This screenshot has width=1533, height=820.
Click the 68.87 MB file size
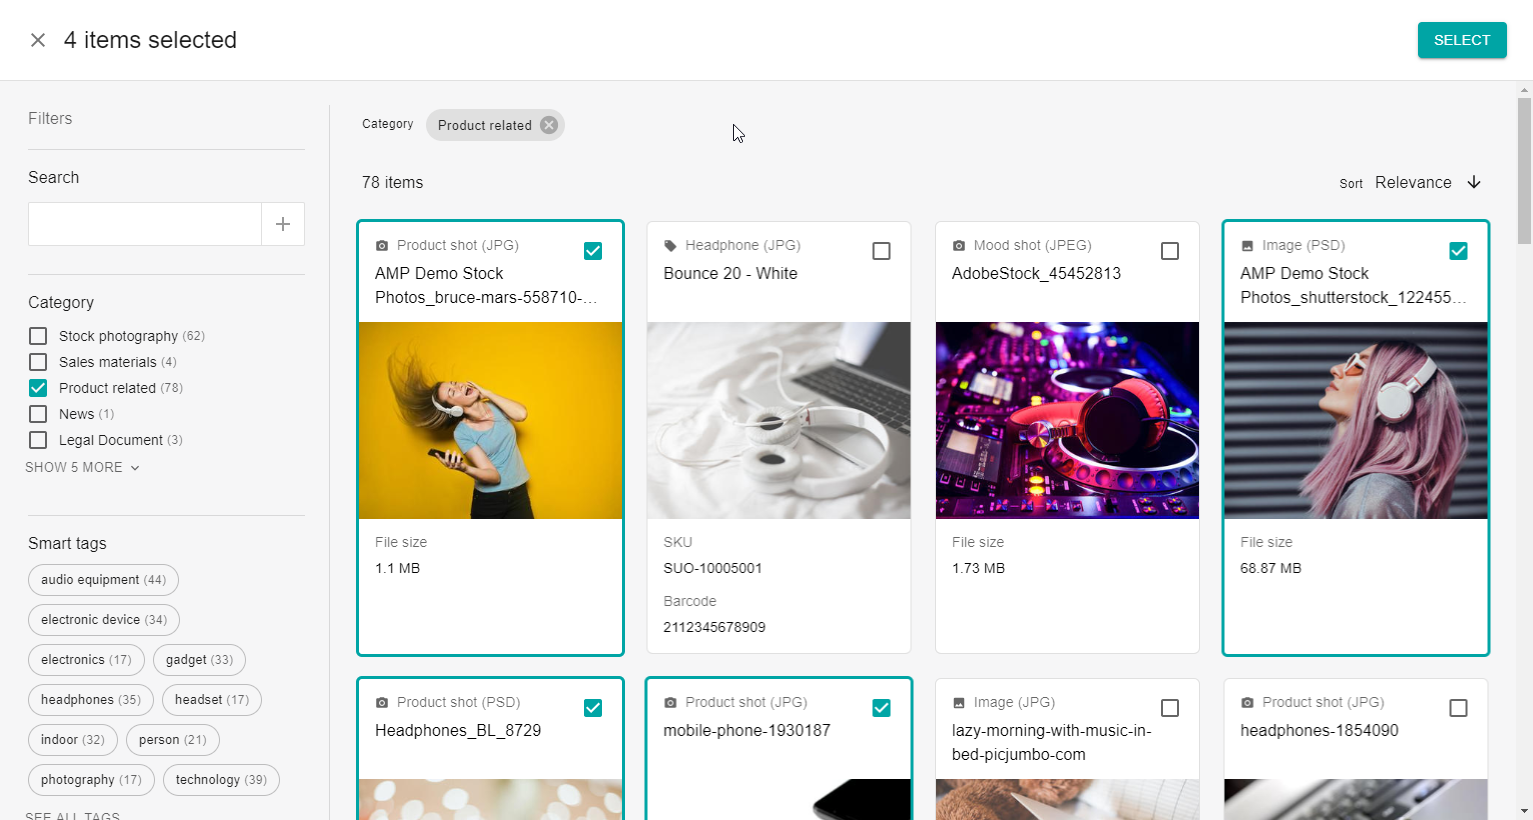click(1271, 568)
